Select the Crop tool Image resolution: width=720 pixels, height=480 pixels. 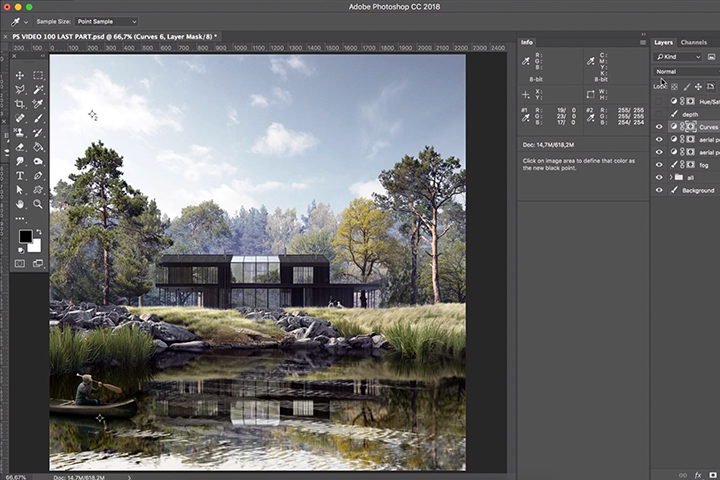pyautogui.click(x=20, y=104)
